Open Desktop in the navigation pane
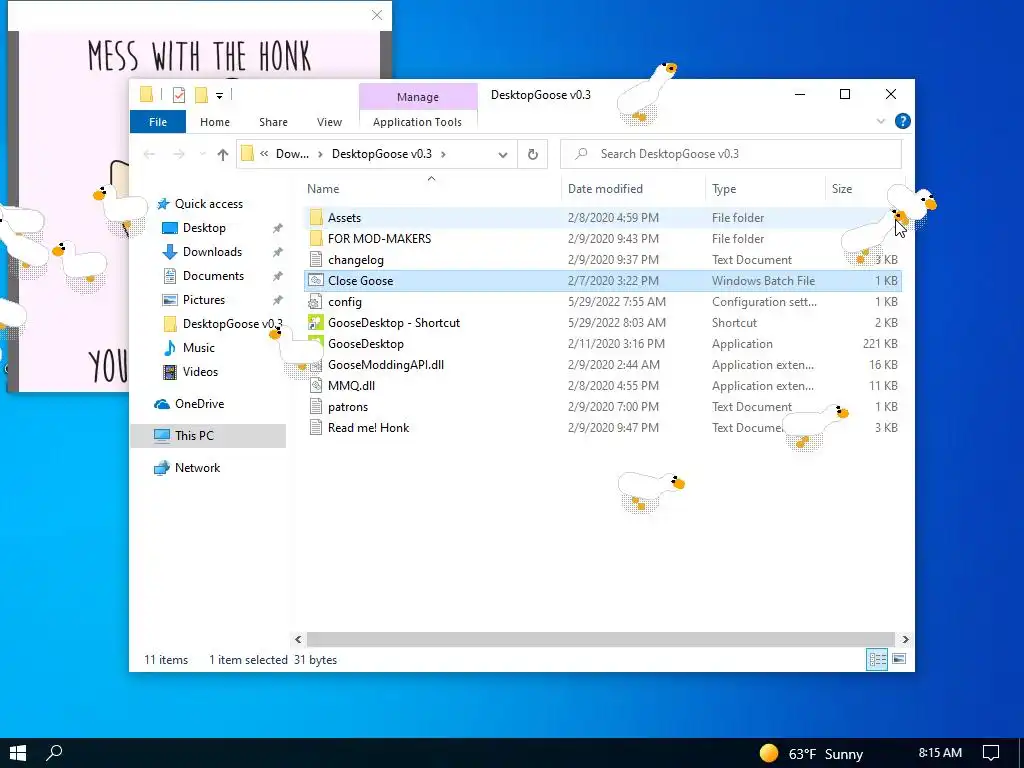This screenshot has height=768, width=1024. coord(204,228)
